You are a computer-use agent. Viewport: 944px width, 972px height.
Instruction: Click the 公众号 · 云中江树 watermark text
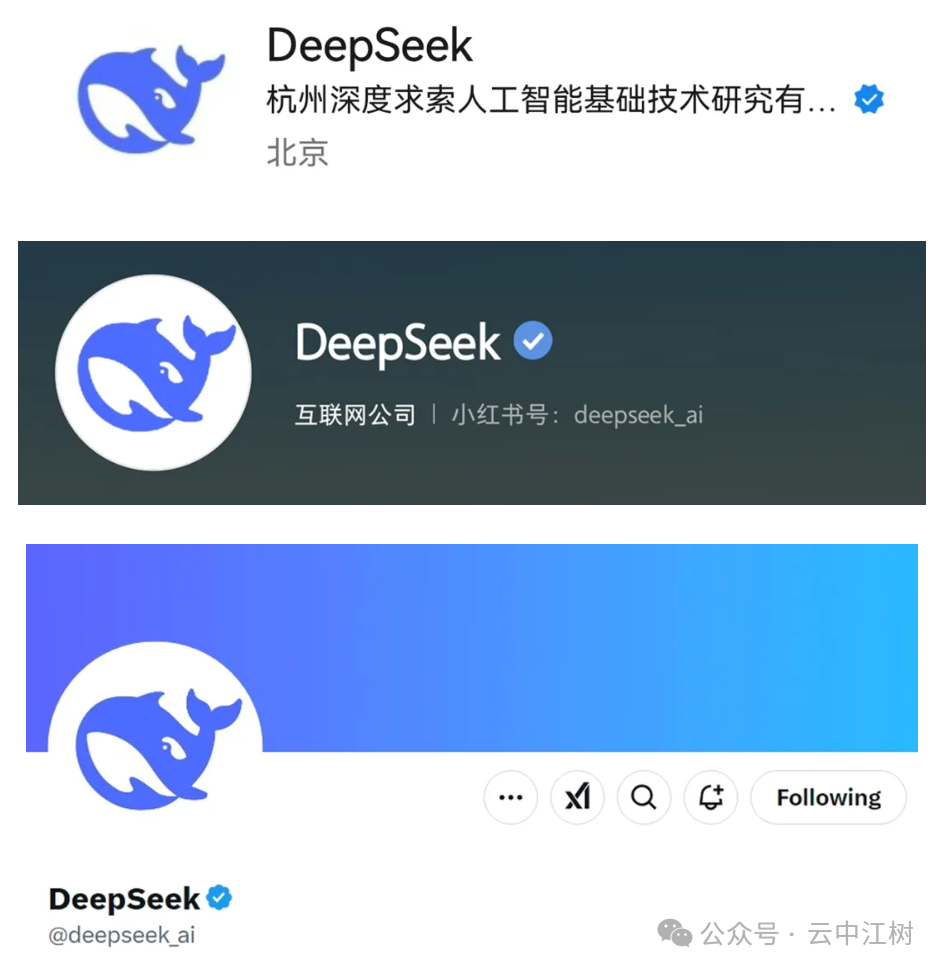[x=807, y=934]
